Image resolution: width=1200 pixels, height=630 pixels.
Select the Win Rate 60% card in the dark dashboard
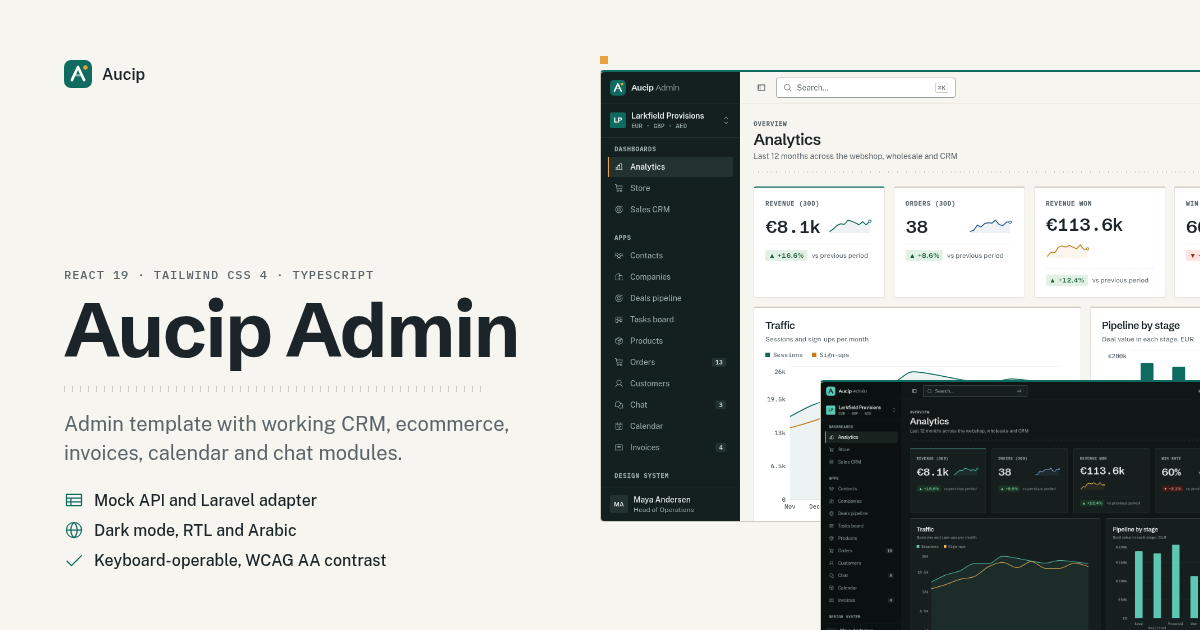[1178, 480]
